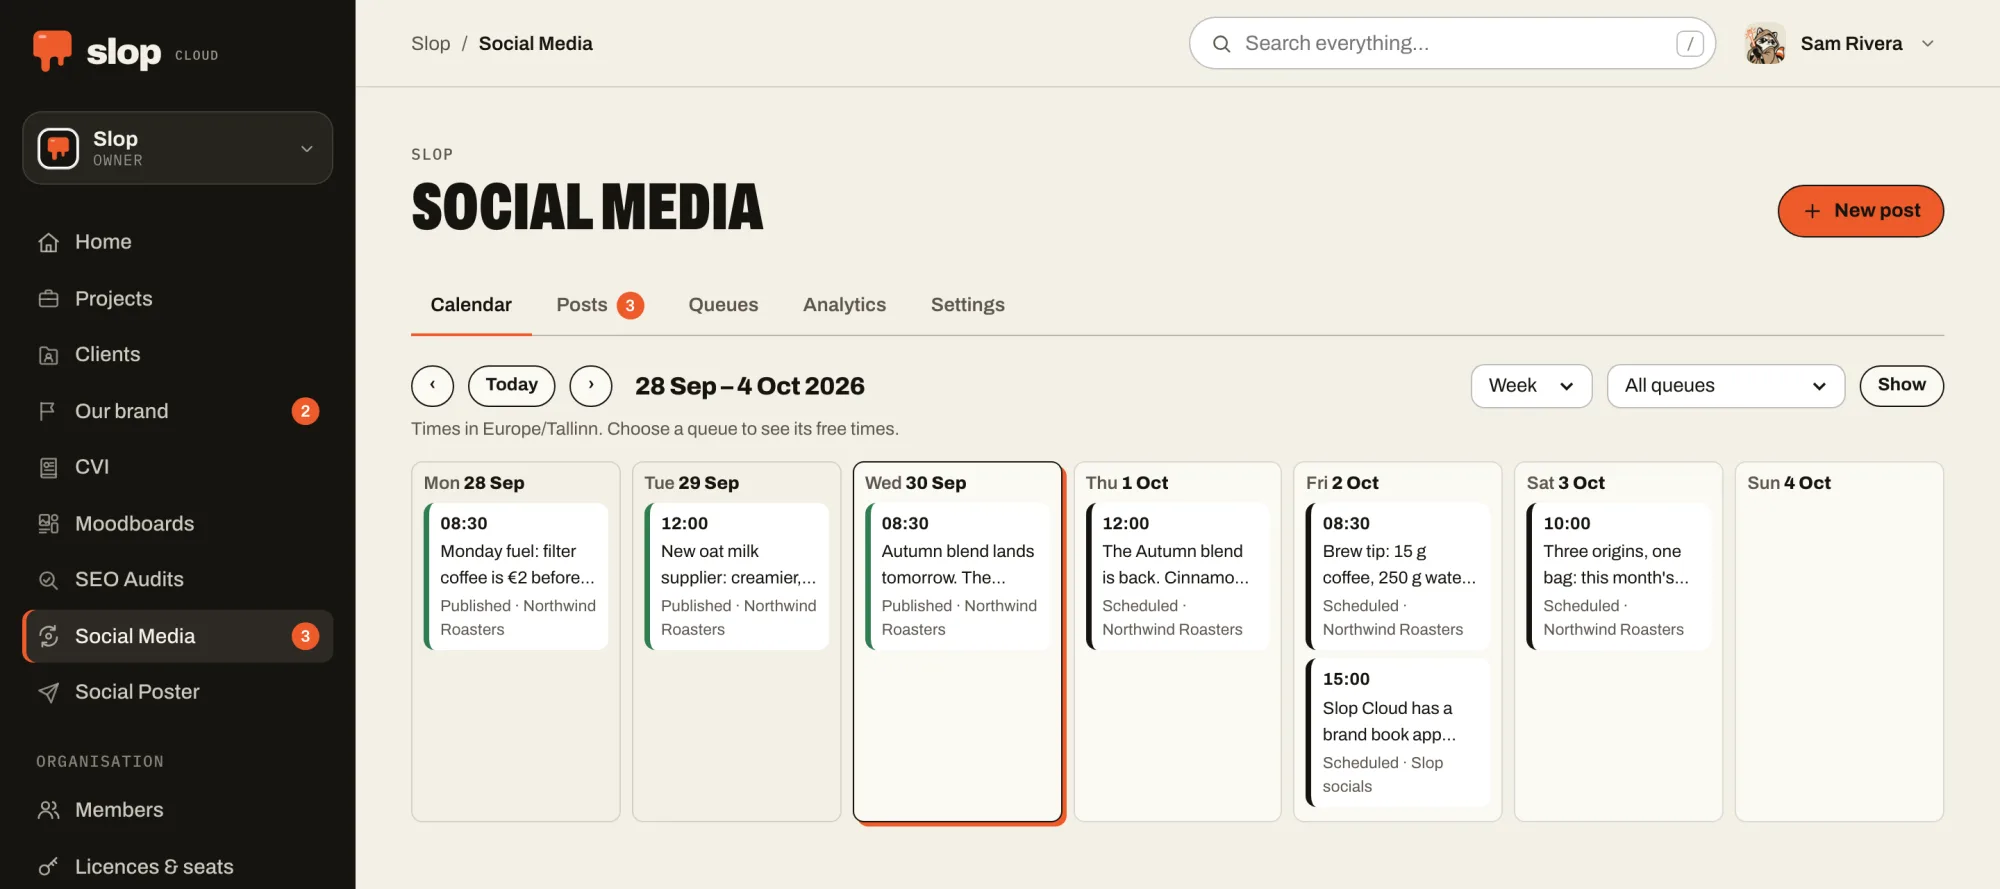This screenshot has height=889, width=2000.
Task: Click the Our brand flag icon
Action: tap(48, 411)
